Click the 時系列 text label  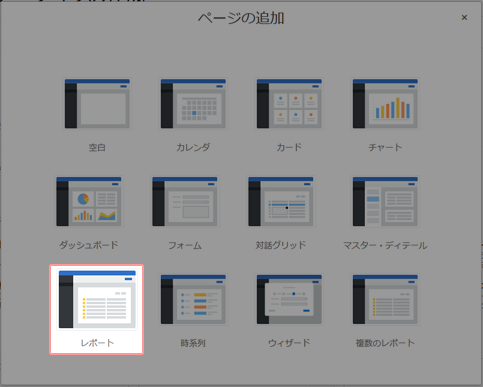click(x=193, y=343)
